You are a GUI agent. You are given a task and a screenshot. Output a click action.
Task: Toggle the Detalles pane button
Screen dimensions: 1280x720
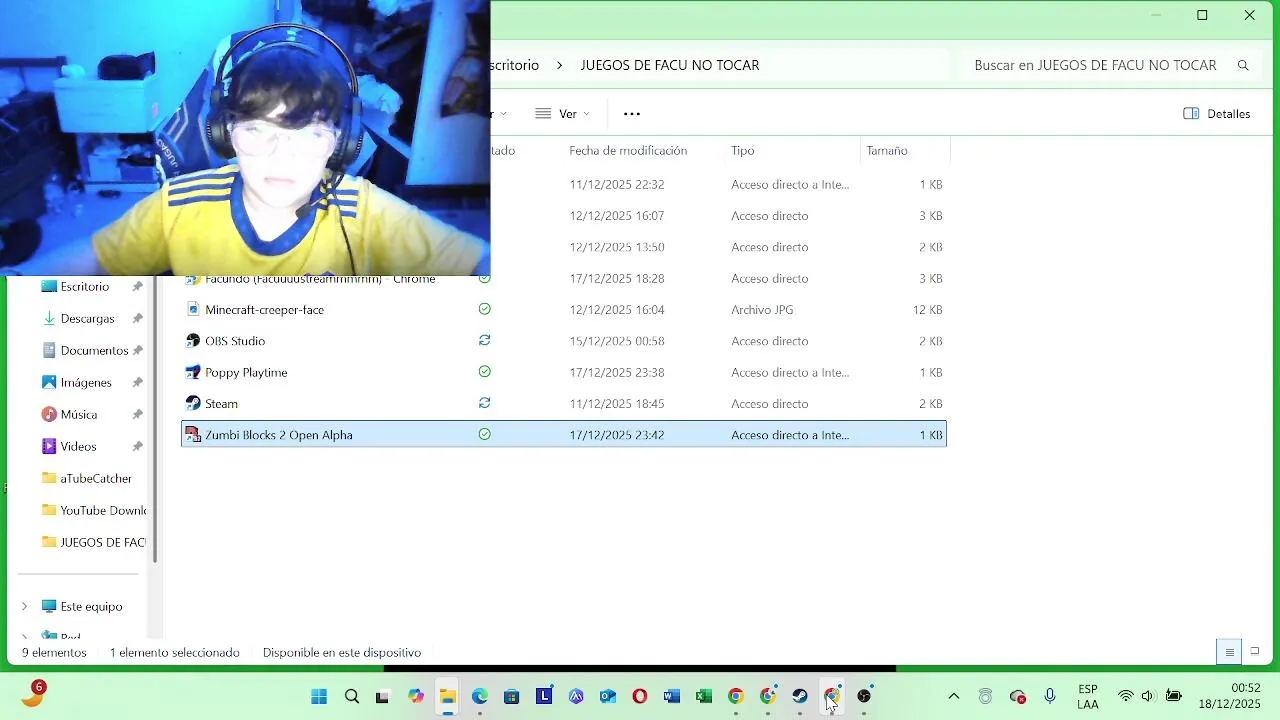(1216, 114)
